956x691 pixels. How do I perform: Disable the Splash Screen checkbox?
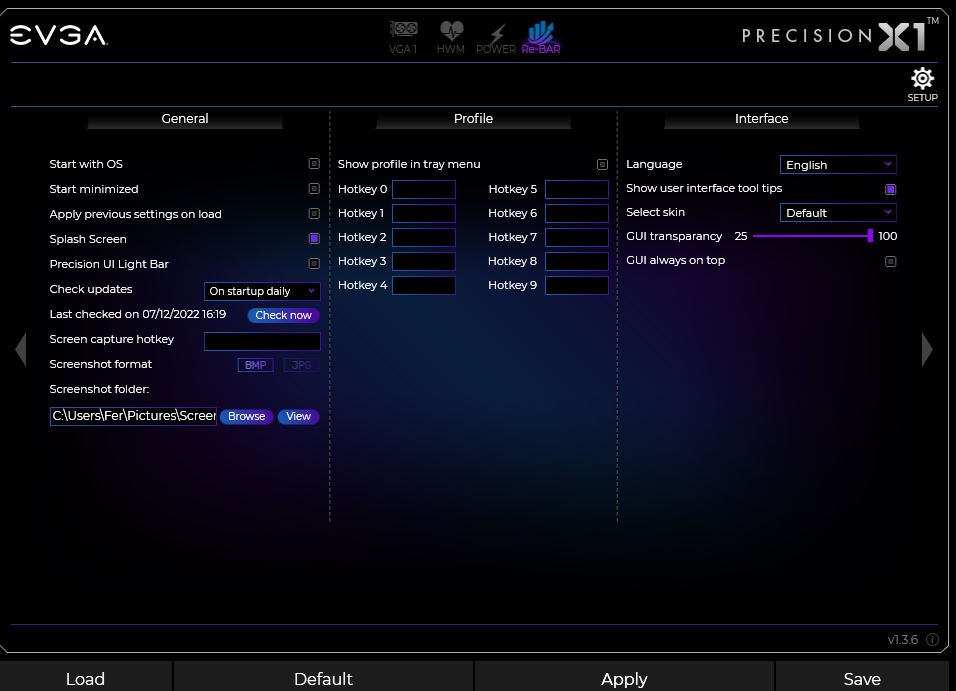[x=314, y=238]
